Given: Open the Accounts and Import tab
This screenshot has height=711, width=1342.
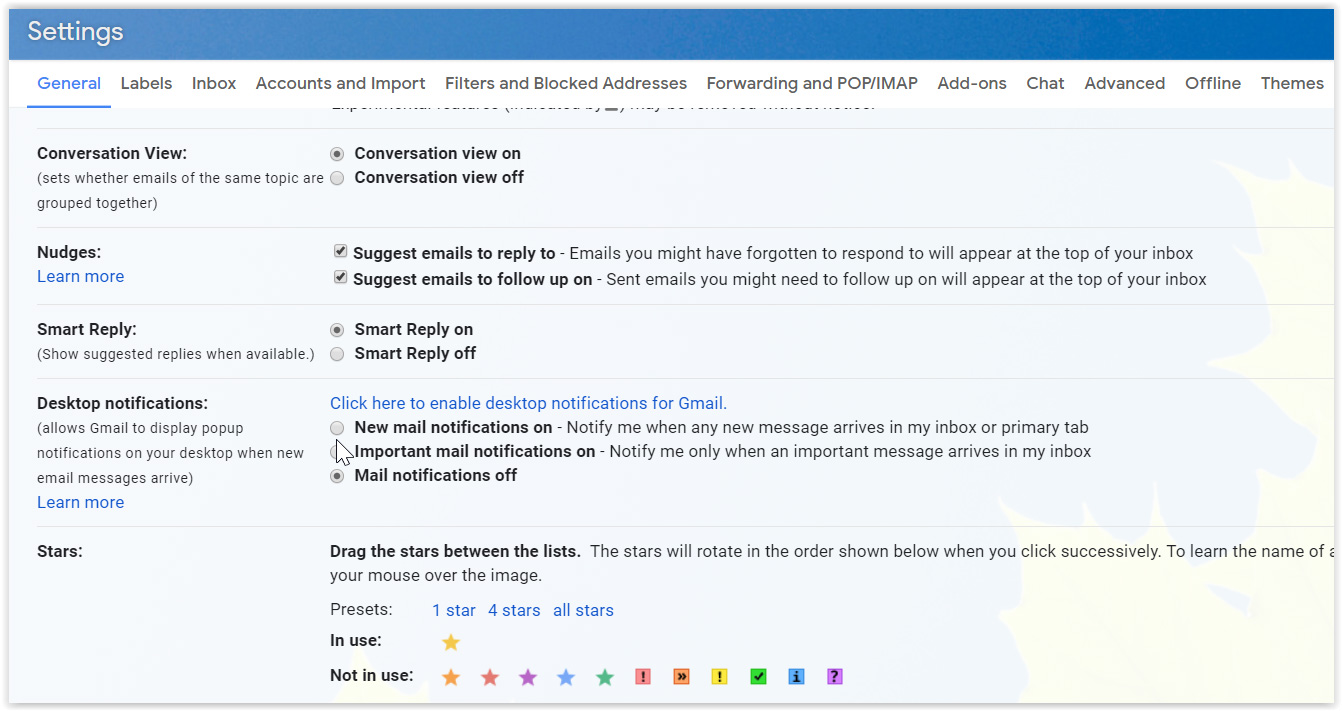Looking at the screenshot, I should (x=340, y=84).
